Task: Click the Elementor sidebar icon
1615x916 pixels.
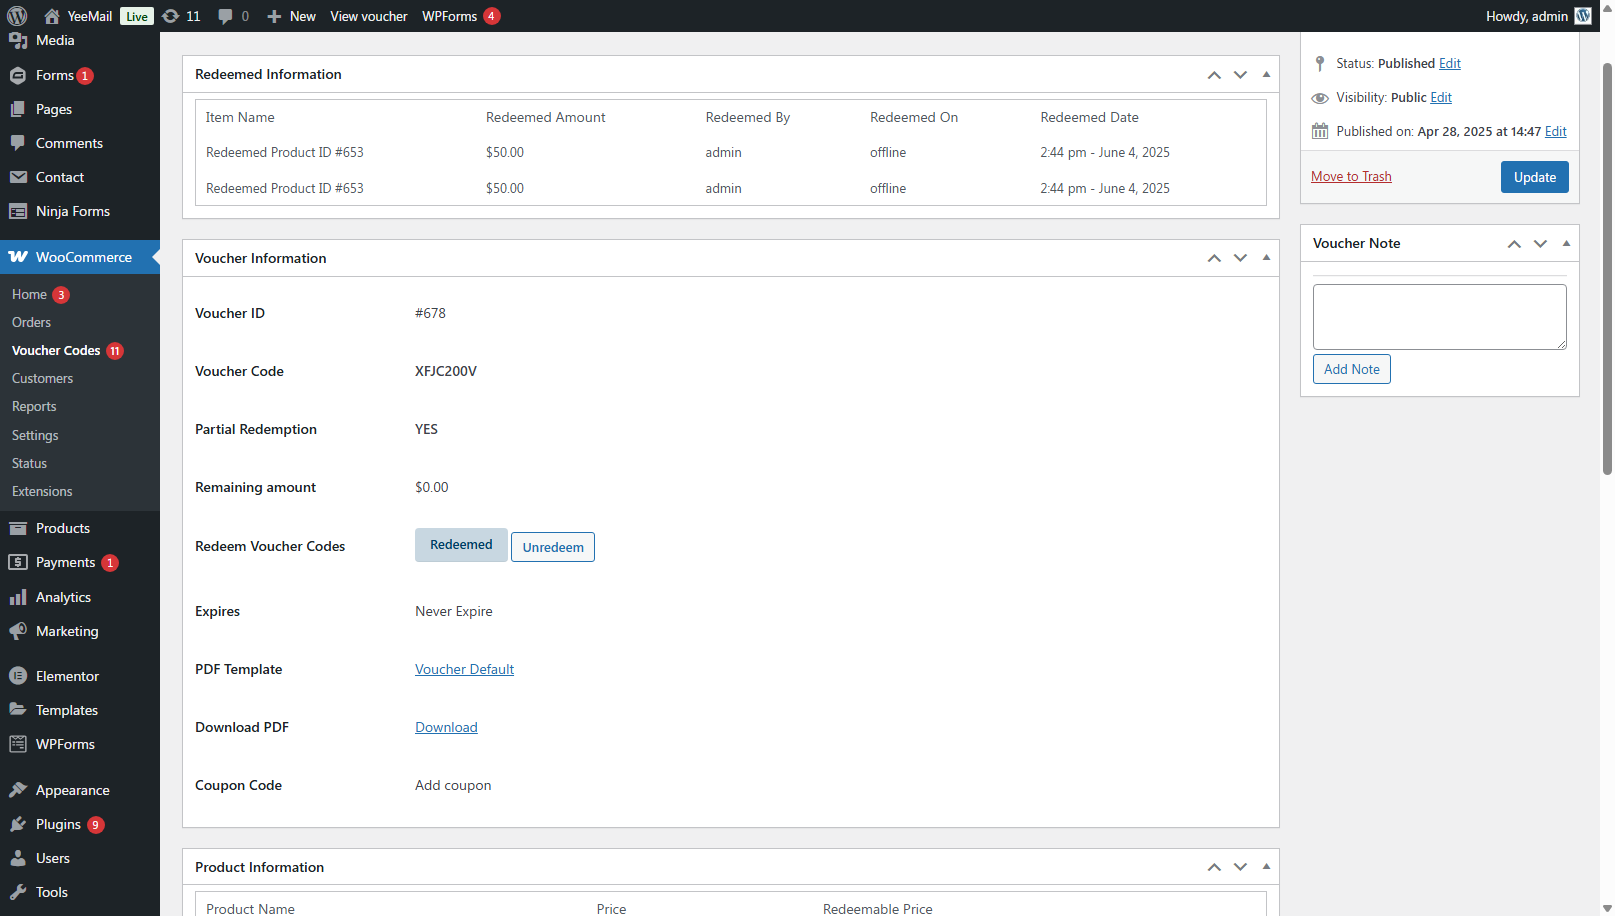Action: (x=18, y=676)
